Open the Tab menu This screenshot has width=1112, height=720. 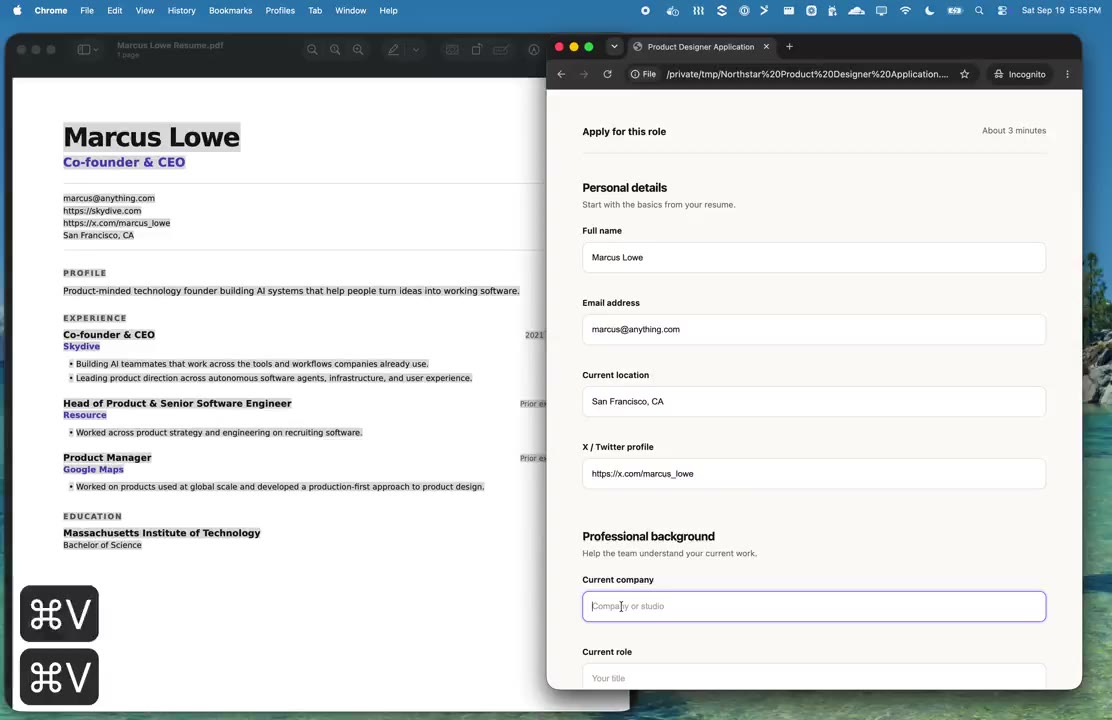315,11
